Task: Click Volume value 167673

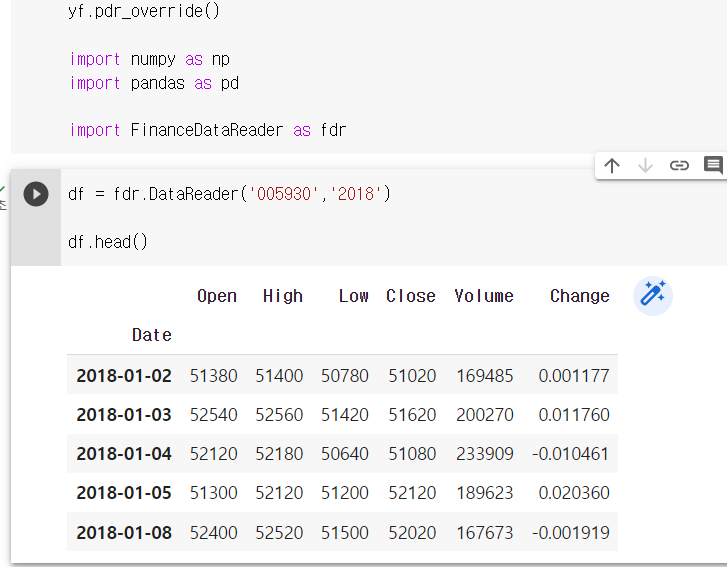Action: (x=485, y=532)
